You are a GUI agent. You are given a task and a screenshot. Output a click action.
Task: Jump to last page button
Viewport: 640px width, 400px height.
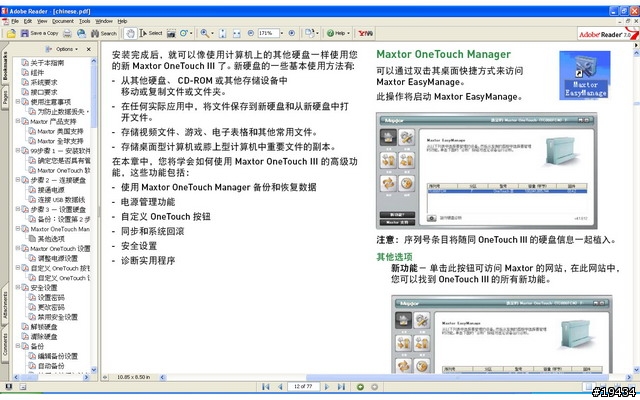tap(341, 387)
